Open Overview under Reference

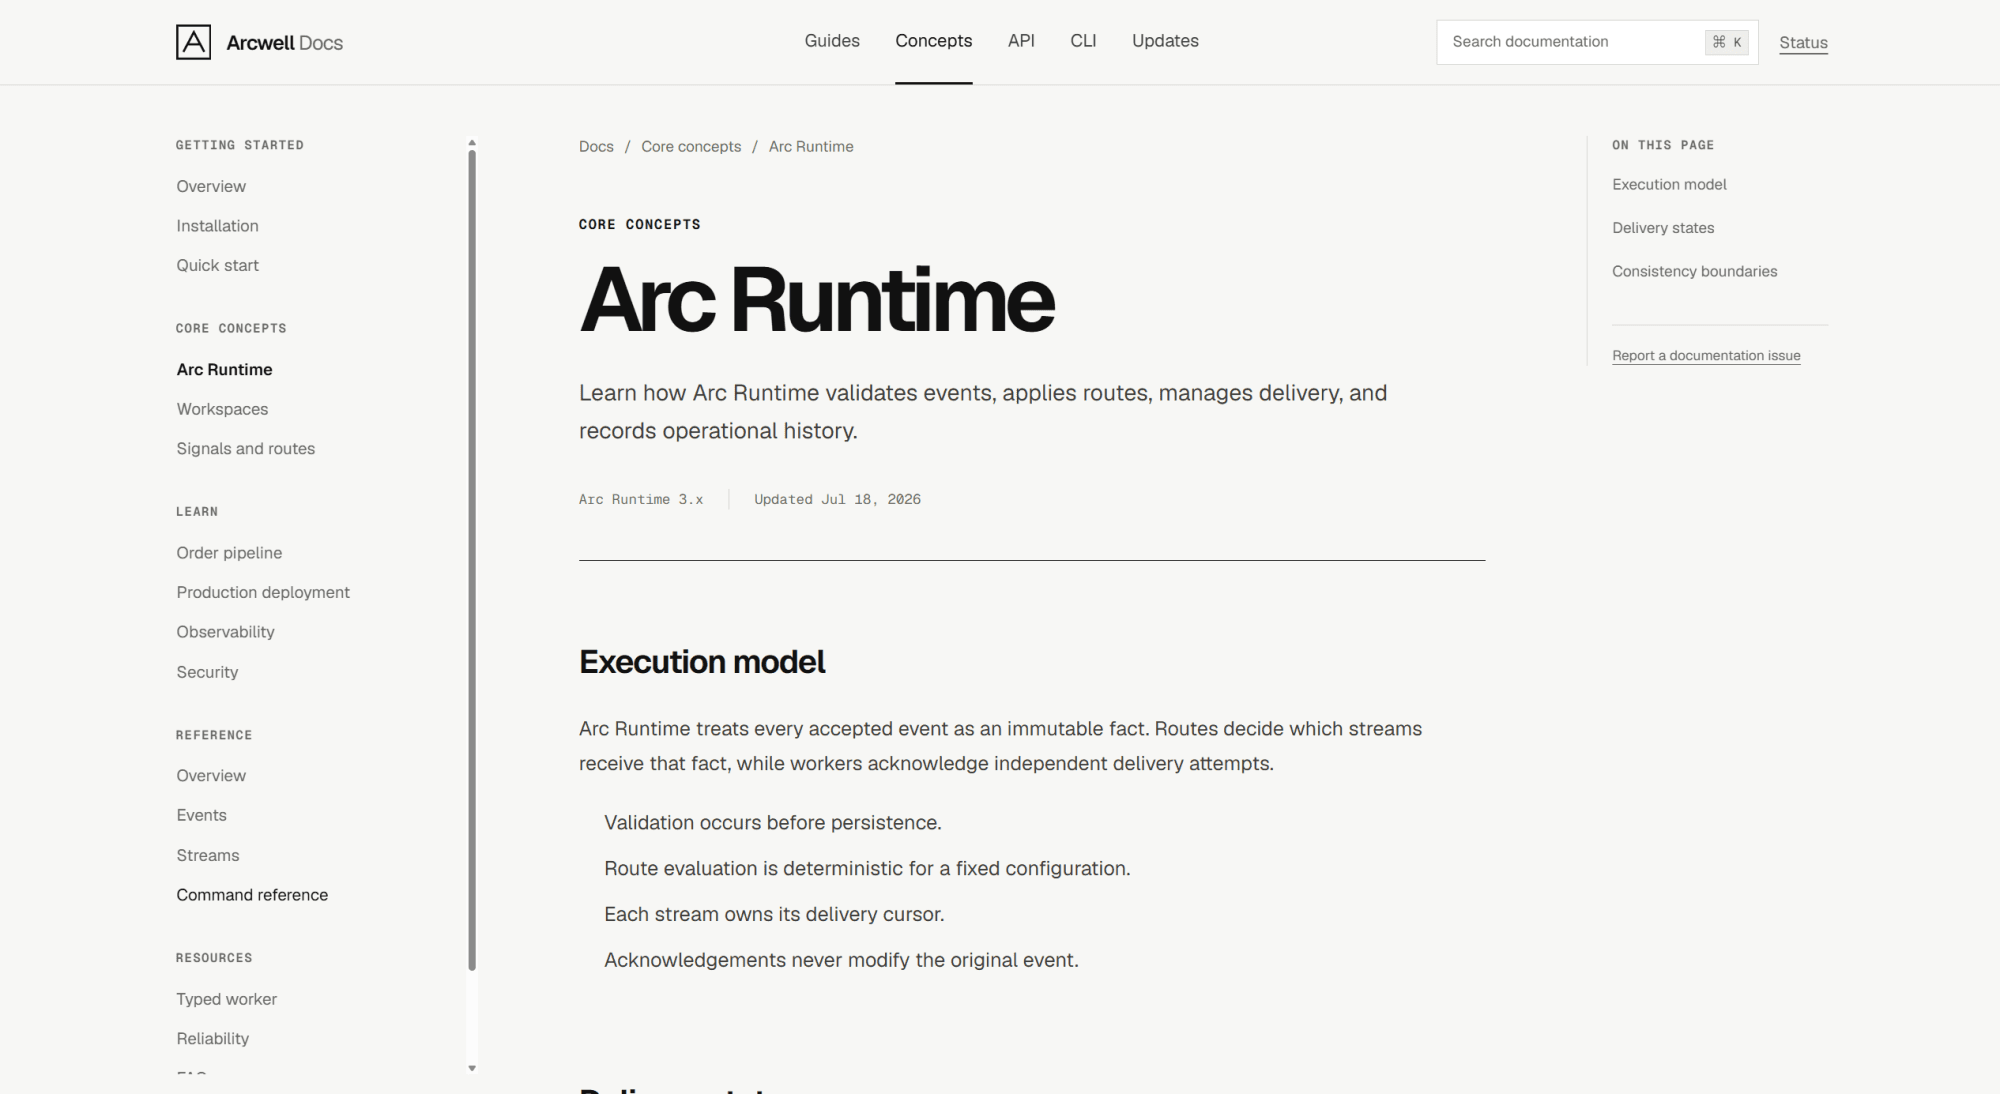(x=211, y=776)
